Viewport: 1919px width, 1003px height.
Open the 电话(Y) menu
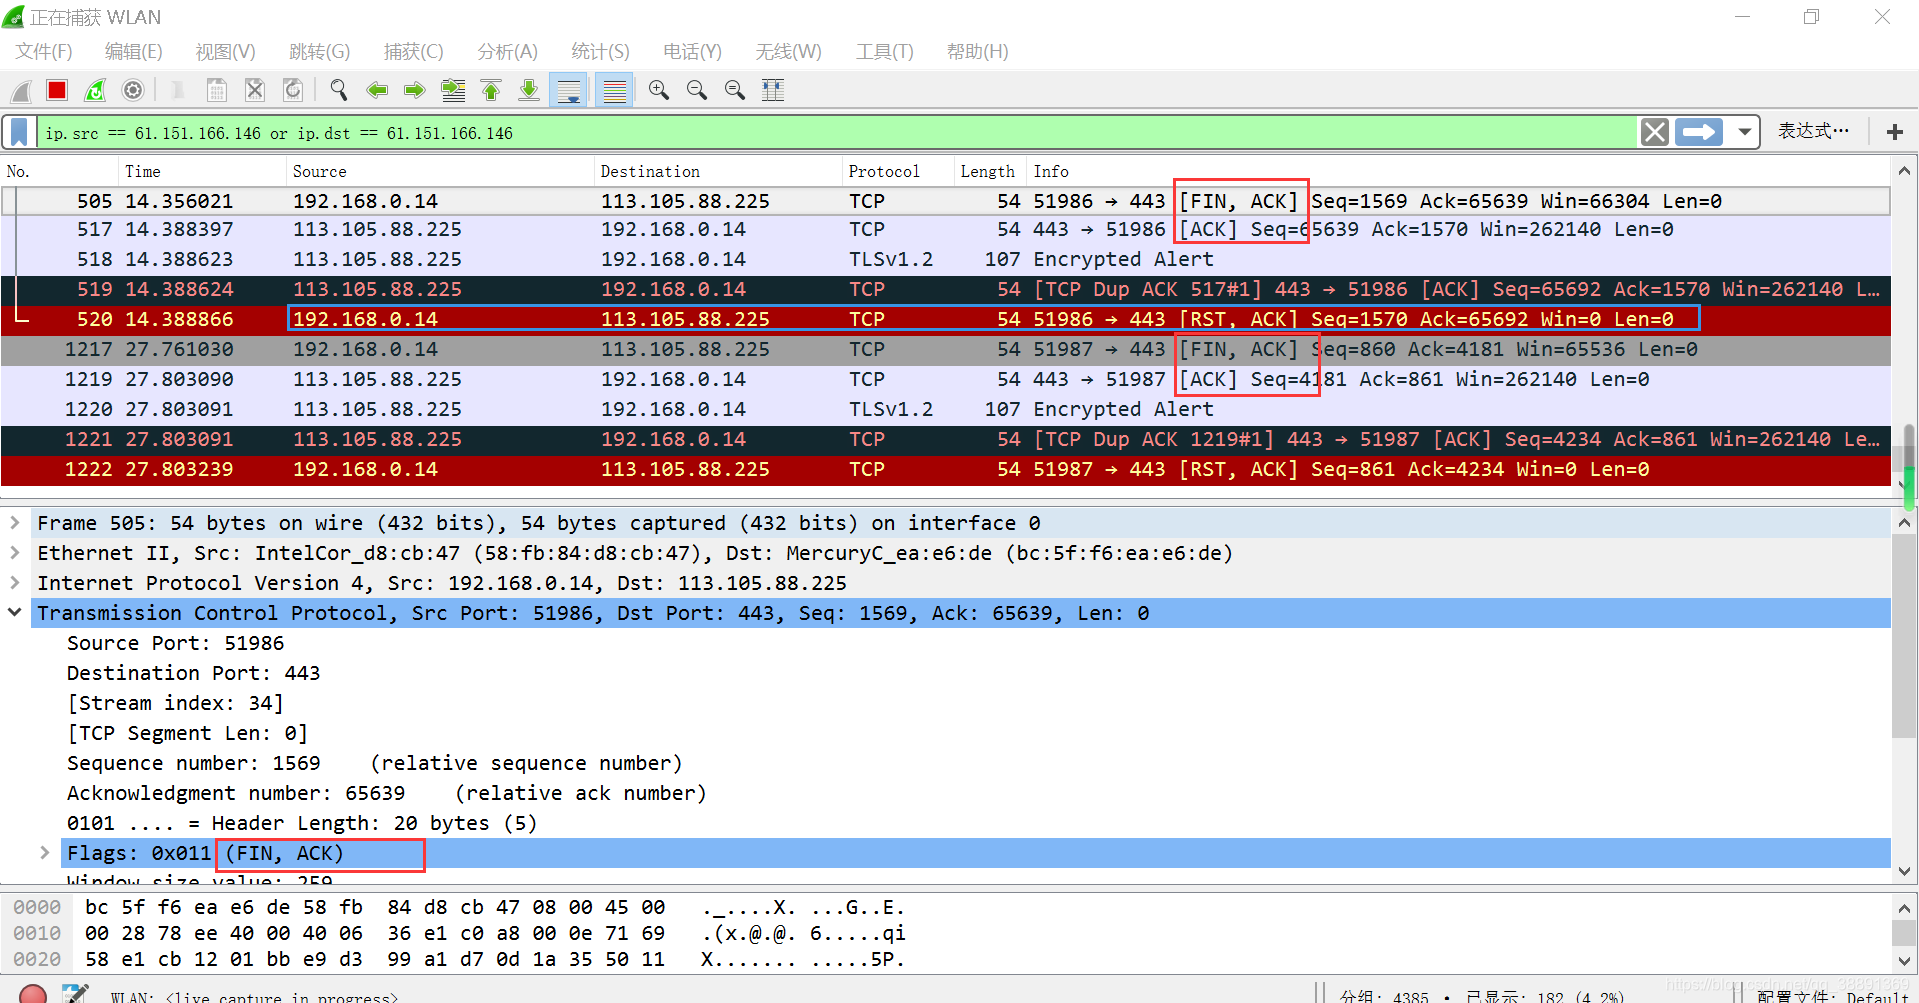pyautogui.click(x=693, y=51)
